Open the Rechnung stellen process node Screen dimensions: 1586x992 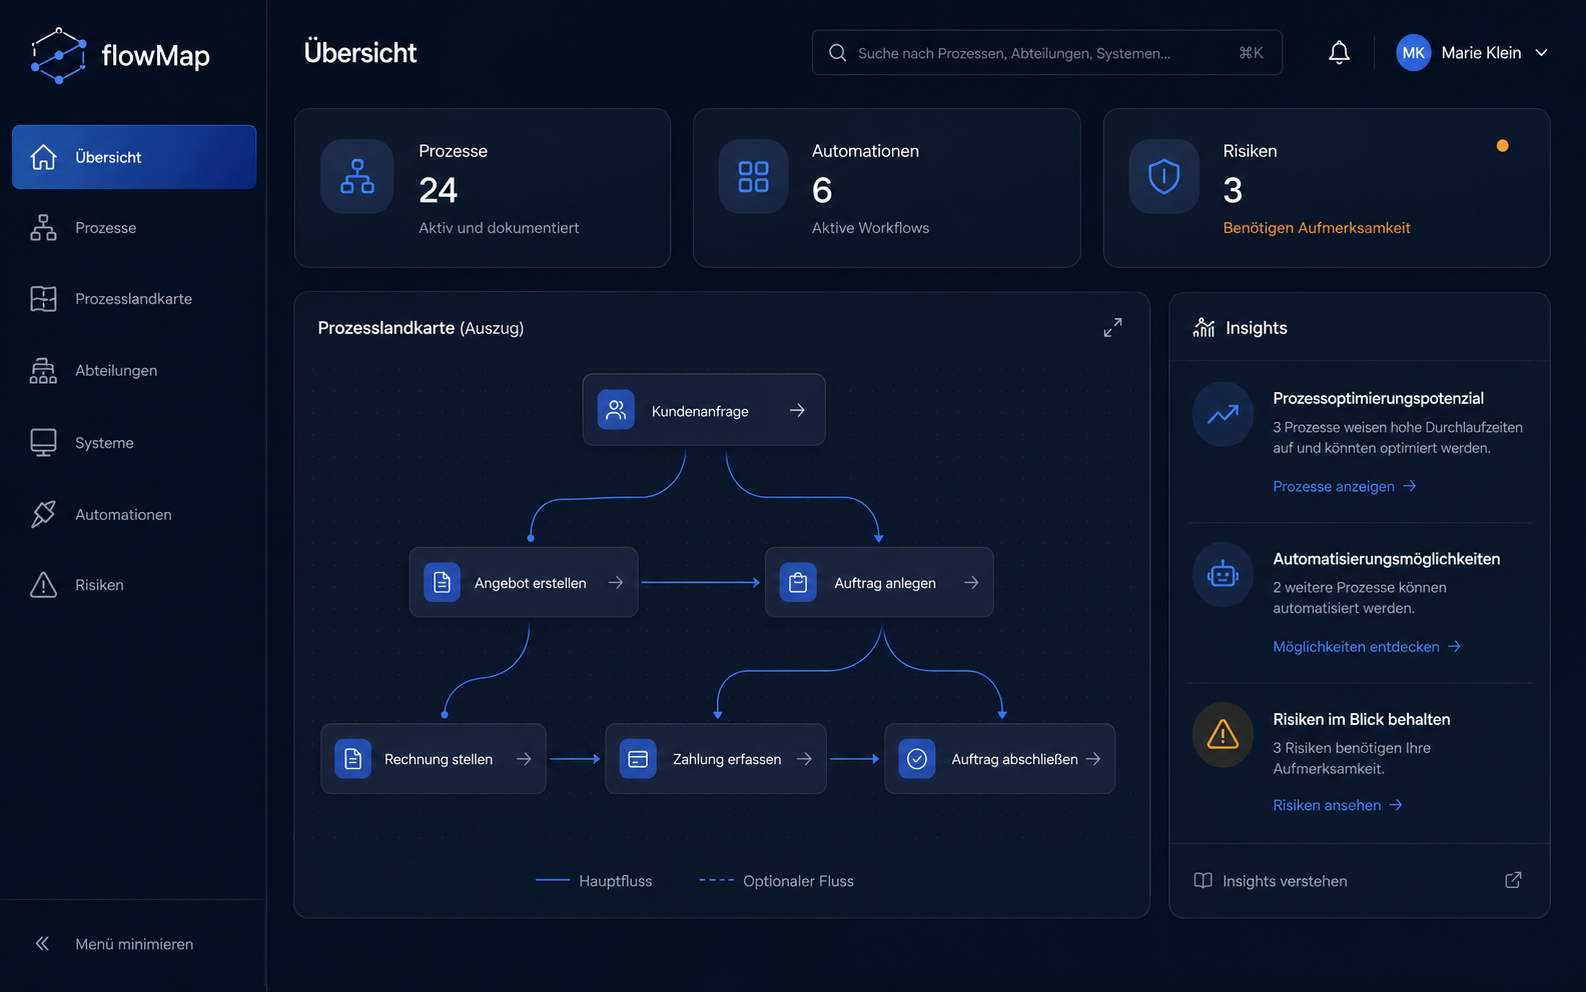pyautogui.click(x=433, y=759)
